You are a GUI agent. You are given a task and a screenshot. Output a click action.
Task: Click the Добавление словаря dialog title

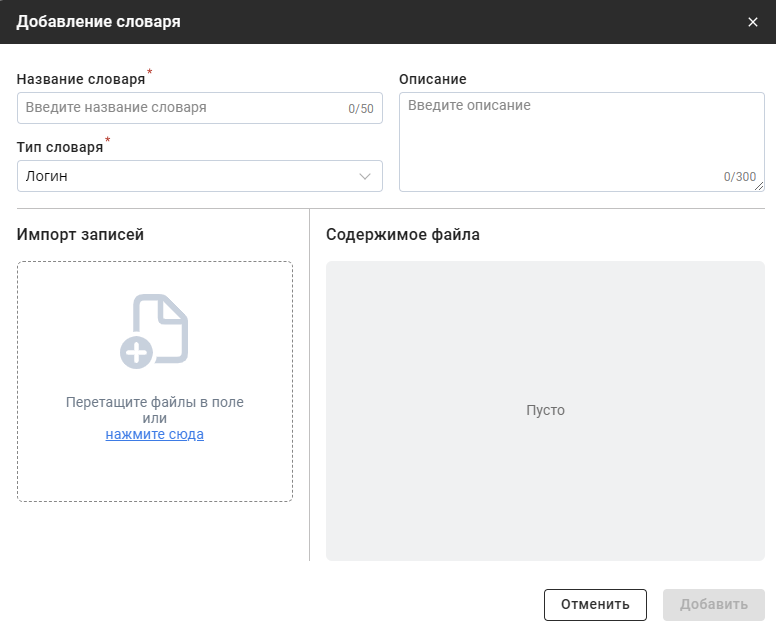(98, 22)
